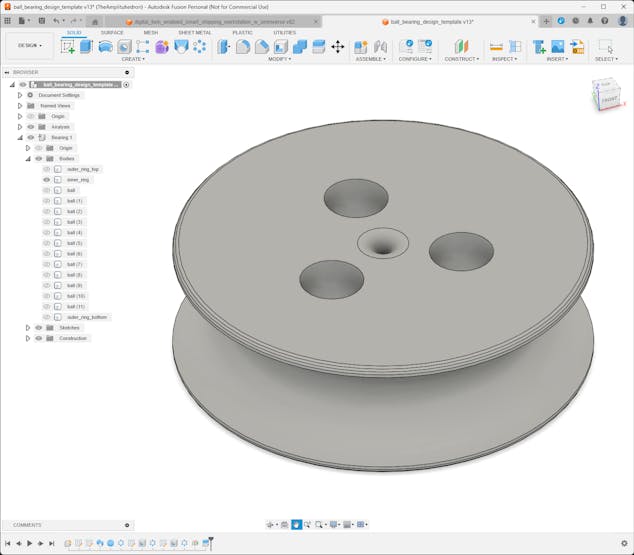Click the Save icon in the top bar

pyautogui.click(x=41, y=20)
